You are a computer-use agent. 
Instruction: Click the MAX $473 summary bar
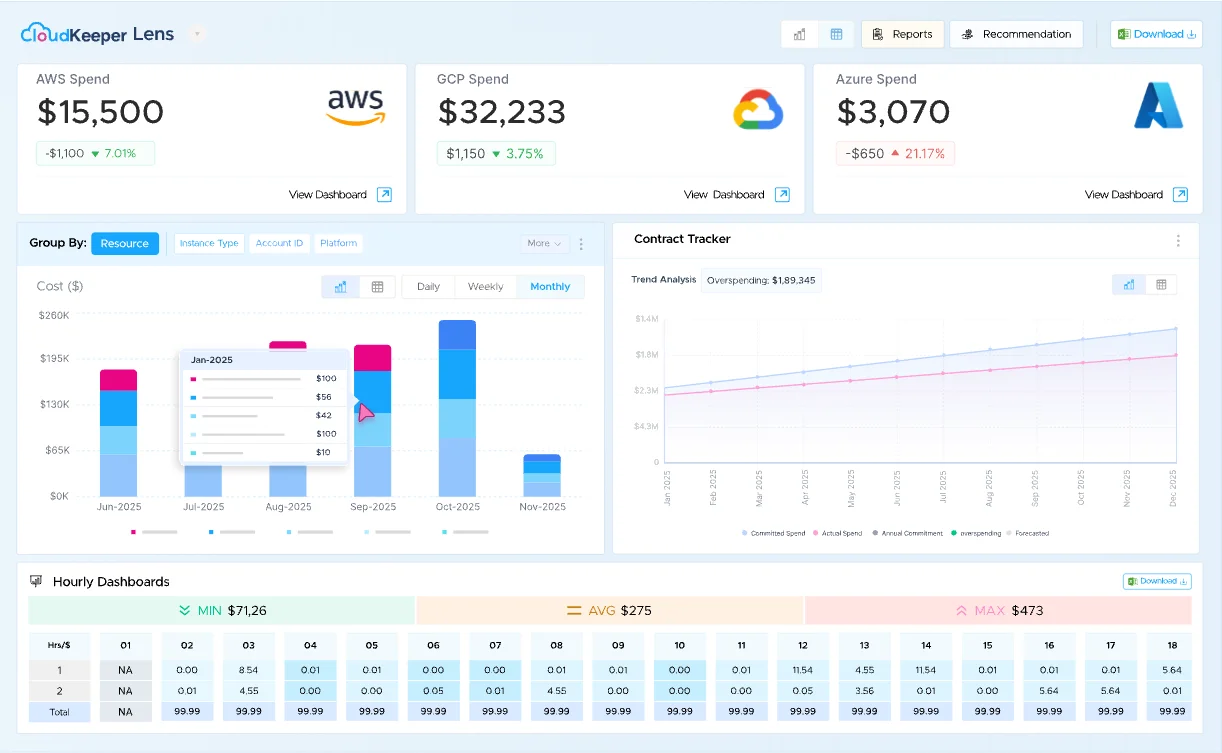click(x=998, y=611)
